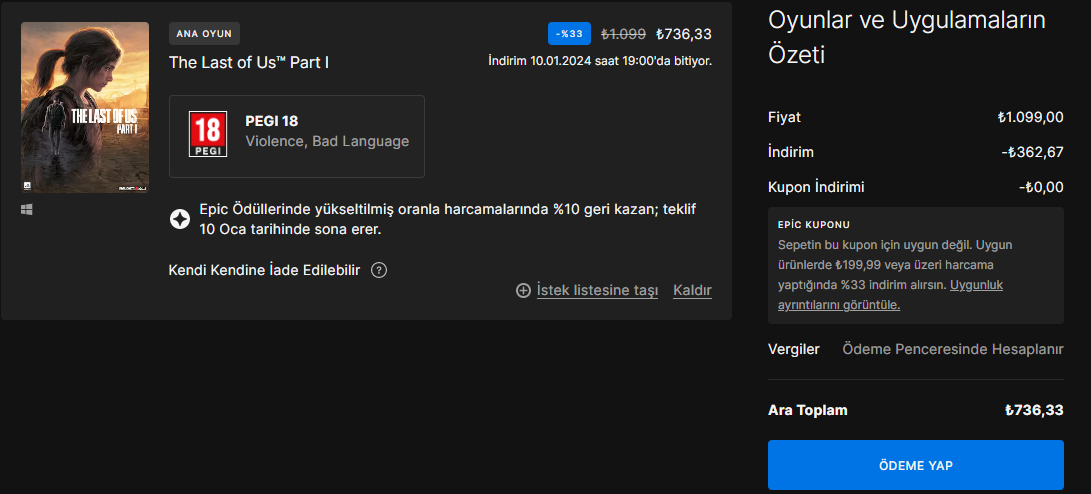Click The Last of Us™ Part I title
The image size is (1091, 494).
click(249, 62)
